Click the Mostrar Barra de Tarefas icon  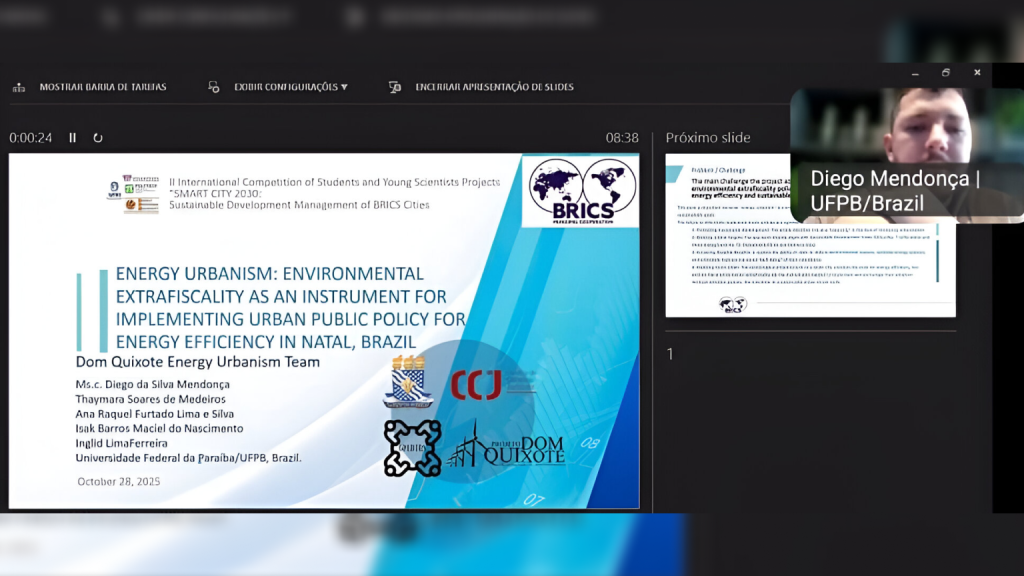pos(19,87)
